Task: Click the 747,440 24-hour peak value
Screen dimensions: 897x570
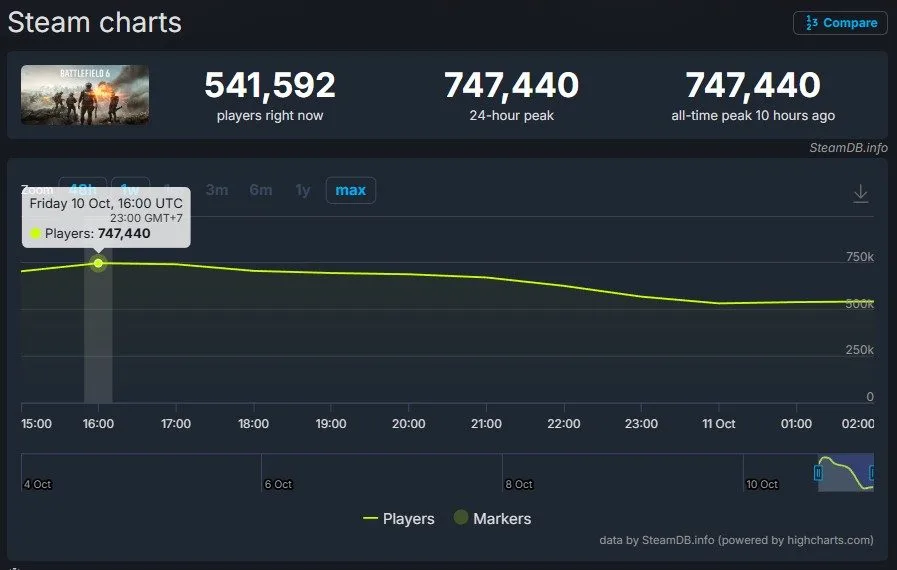Action: 511,85
